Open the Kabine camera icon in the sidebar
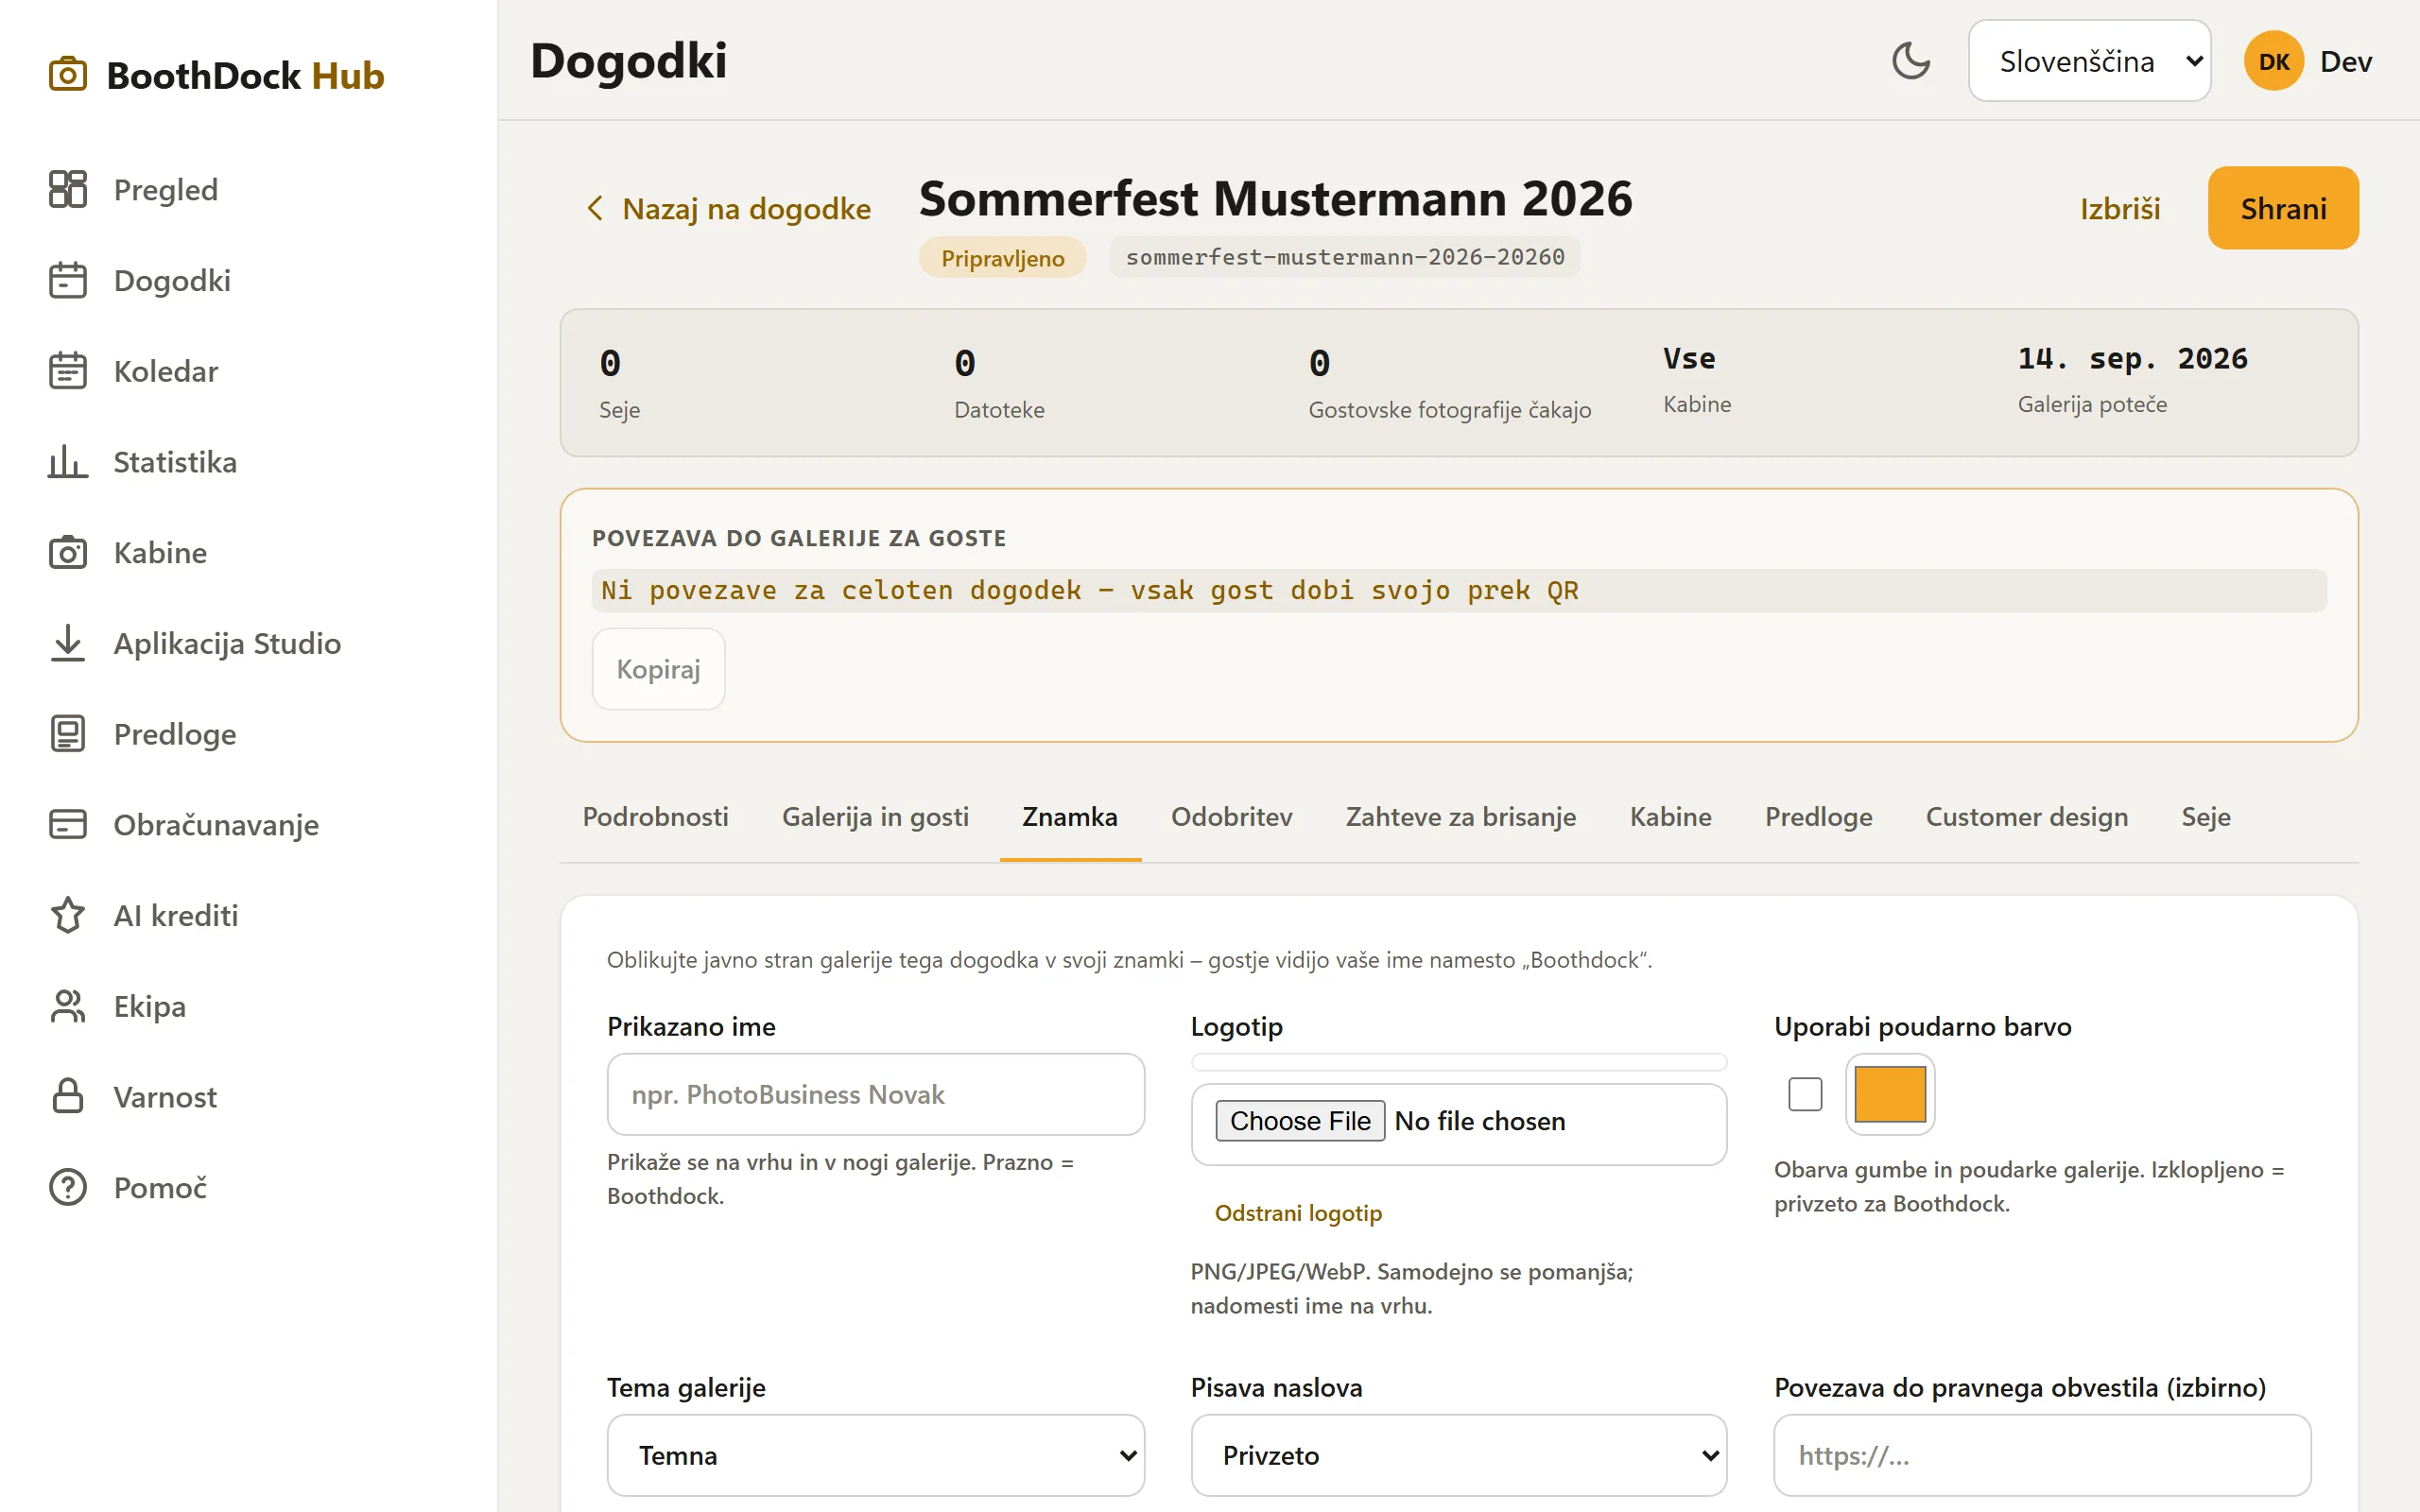Screen dimensions: 2420x1512 68,552
